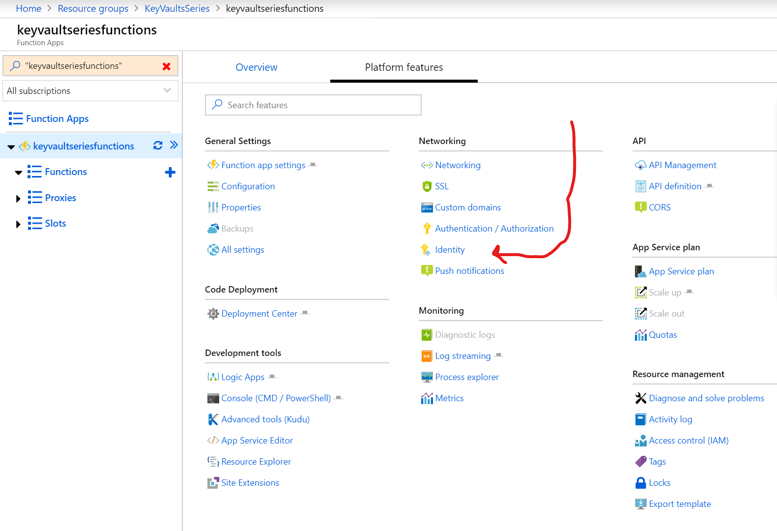
Task: Click the Custom domains www icon
Action: point(427,208)
